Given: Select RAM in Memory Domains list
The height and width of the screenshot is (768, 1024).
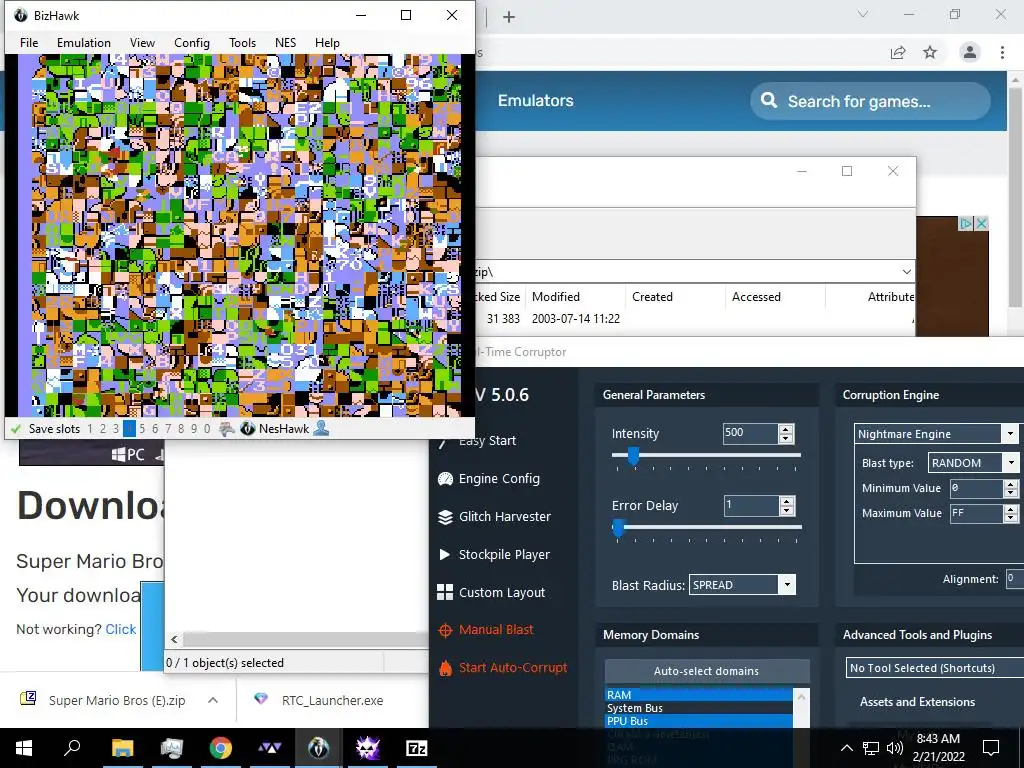Looking at the screenshot, I should click(x=699, y=695).
